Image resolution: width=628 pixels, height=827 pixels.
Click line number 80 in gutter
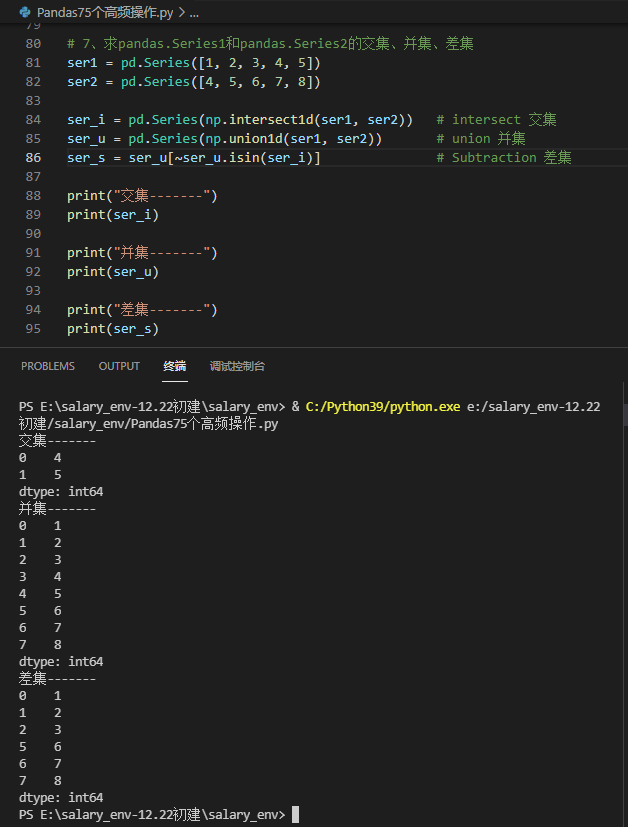pyautogui.click(x=33, y=44)
